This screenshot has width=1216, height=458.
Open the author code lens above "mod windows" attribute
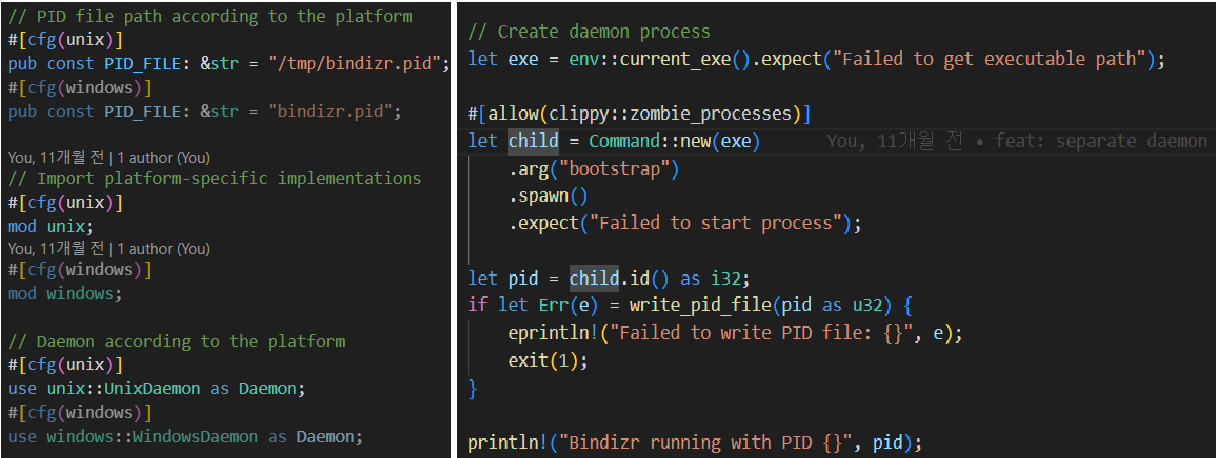(109, 248)
